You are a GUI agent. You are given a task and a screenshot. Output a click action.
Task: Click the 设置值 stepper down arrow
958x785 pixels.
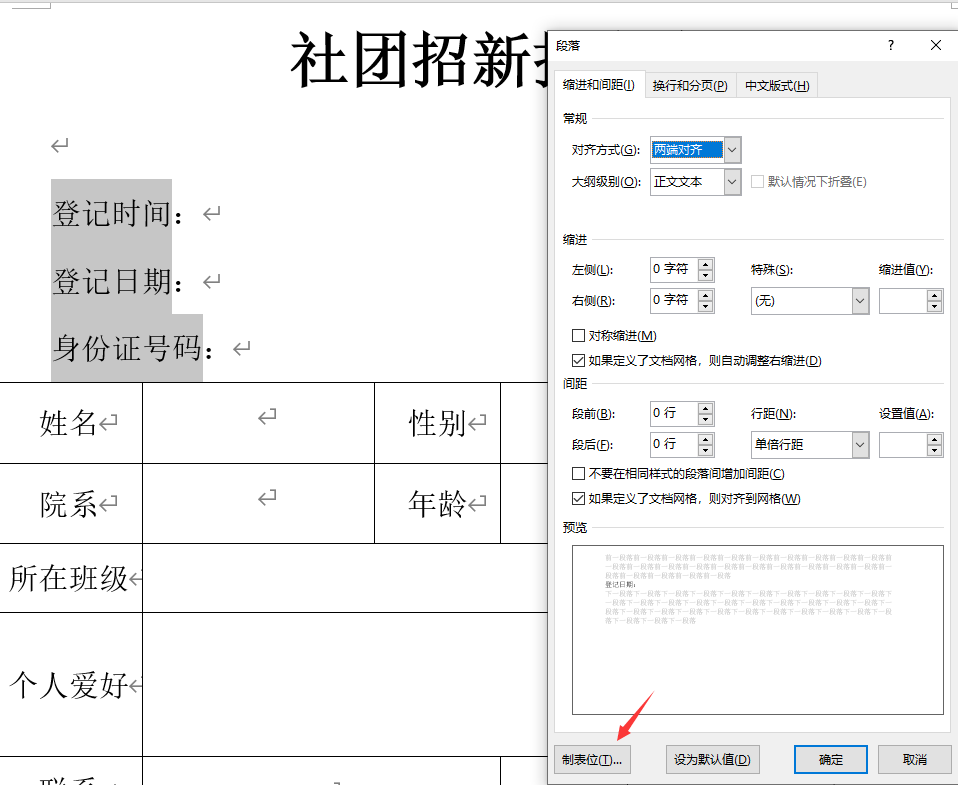point(932,450)
